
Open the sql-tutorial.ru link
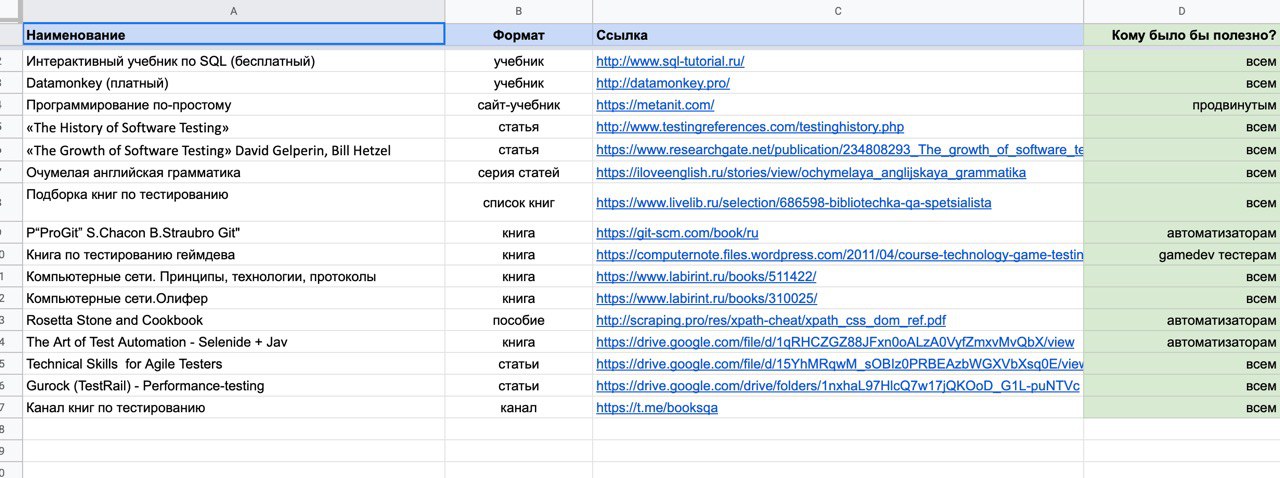point(670,61)
